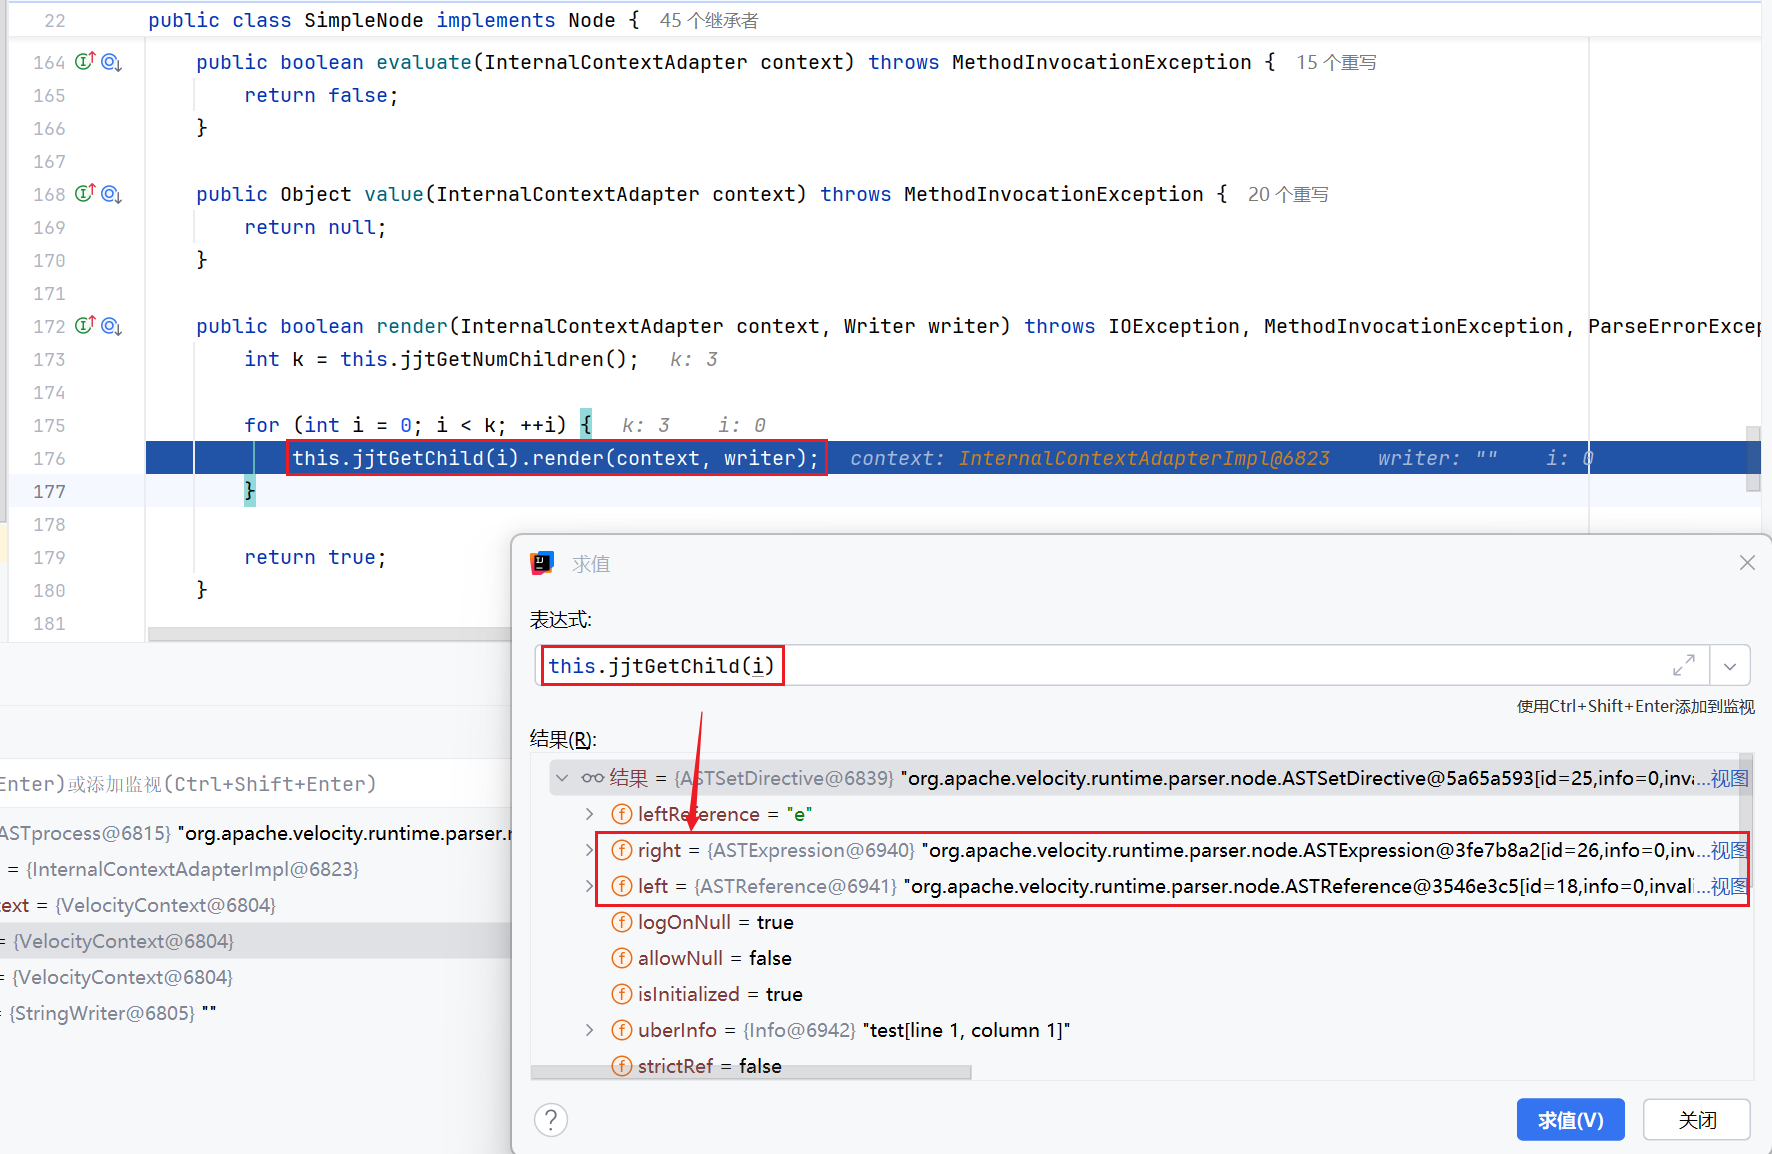
Task: Click overridden-method gutter icon on line 164
Action: [x=111, y=62]
